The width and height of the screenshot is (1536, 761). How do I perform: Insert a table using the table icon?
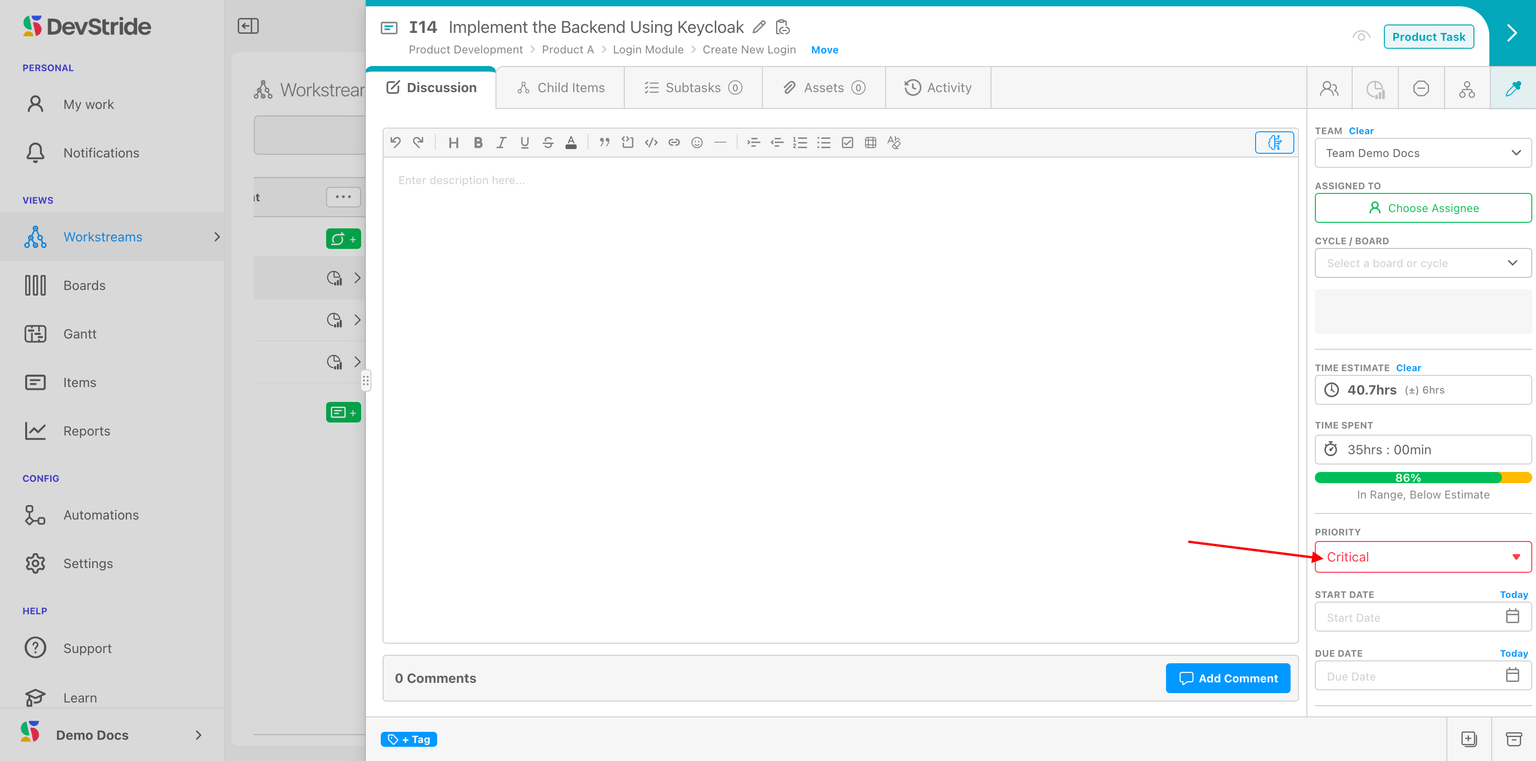click(870, 143)
